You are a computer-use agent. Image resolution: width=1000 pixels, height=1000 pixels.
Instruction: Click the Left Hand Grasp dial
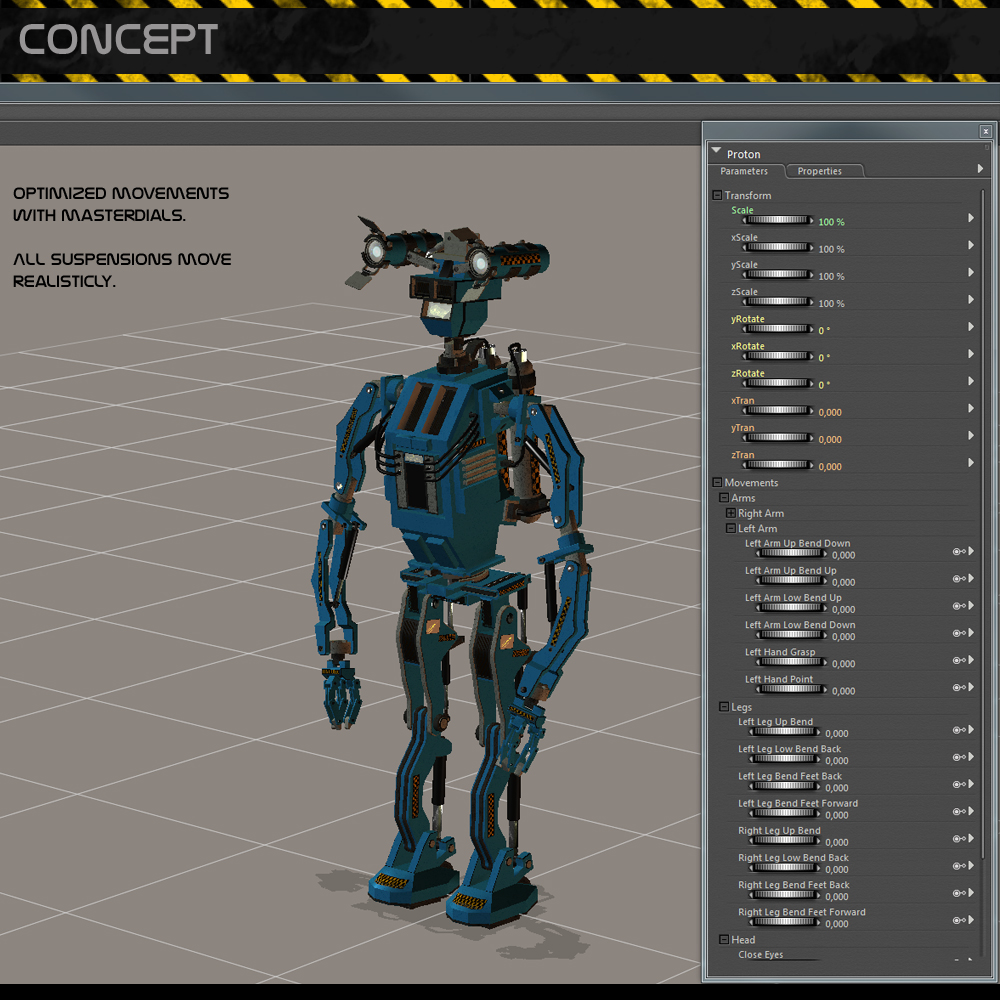click(x=791, y=662)
